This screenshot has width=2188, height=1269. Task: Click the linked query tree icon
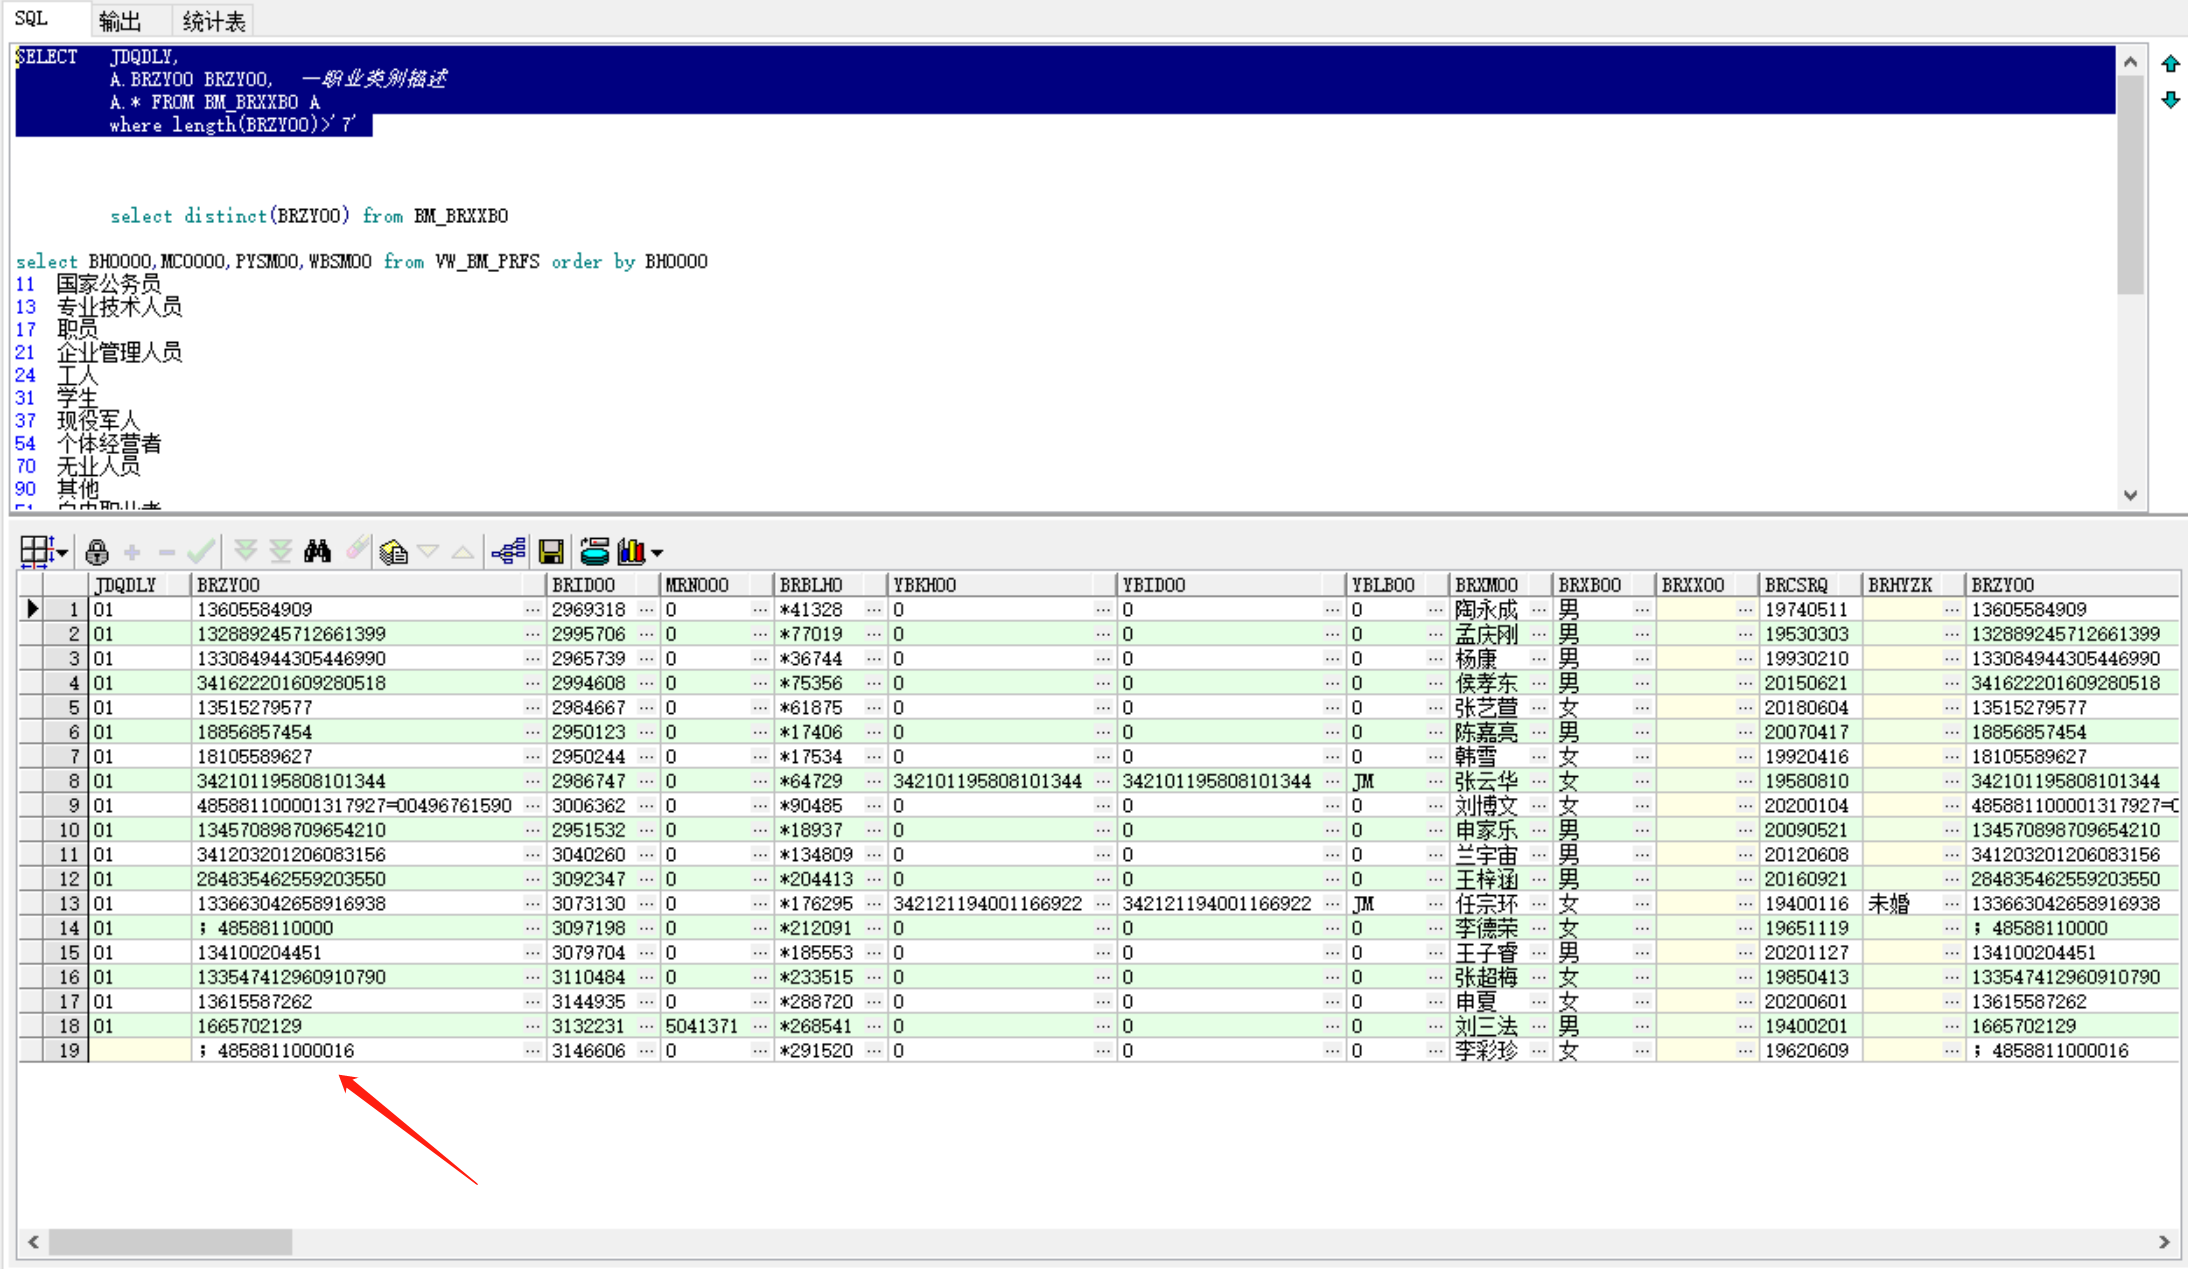508,552
